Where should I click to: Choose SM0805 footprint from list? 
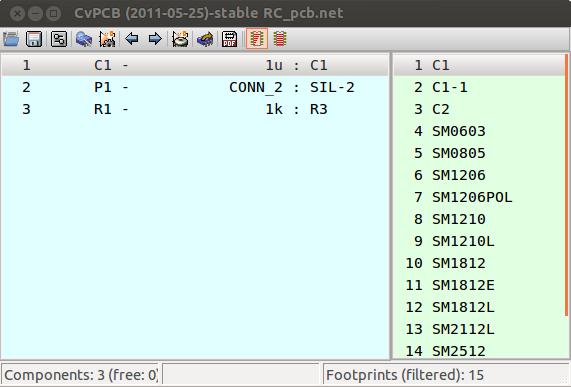[x=479, y=153]
